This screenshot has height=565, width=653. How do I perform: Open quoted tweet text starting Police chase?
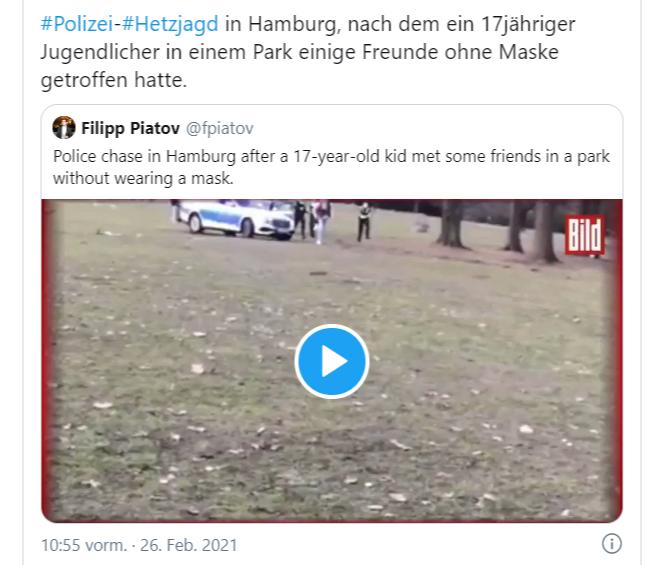point(331,167)
